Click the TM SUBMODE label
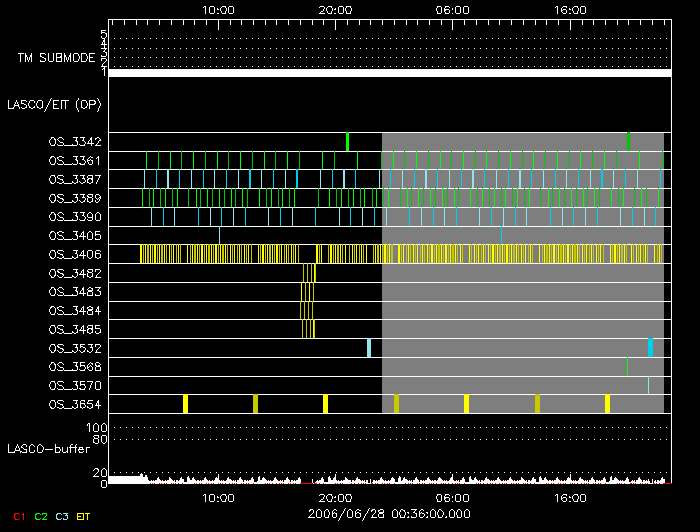 55,58
